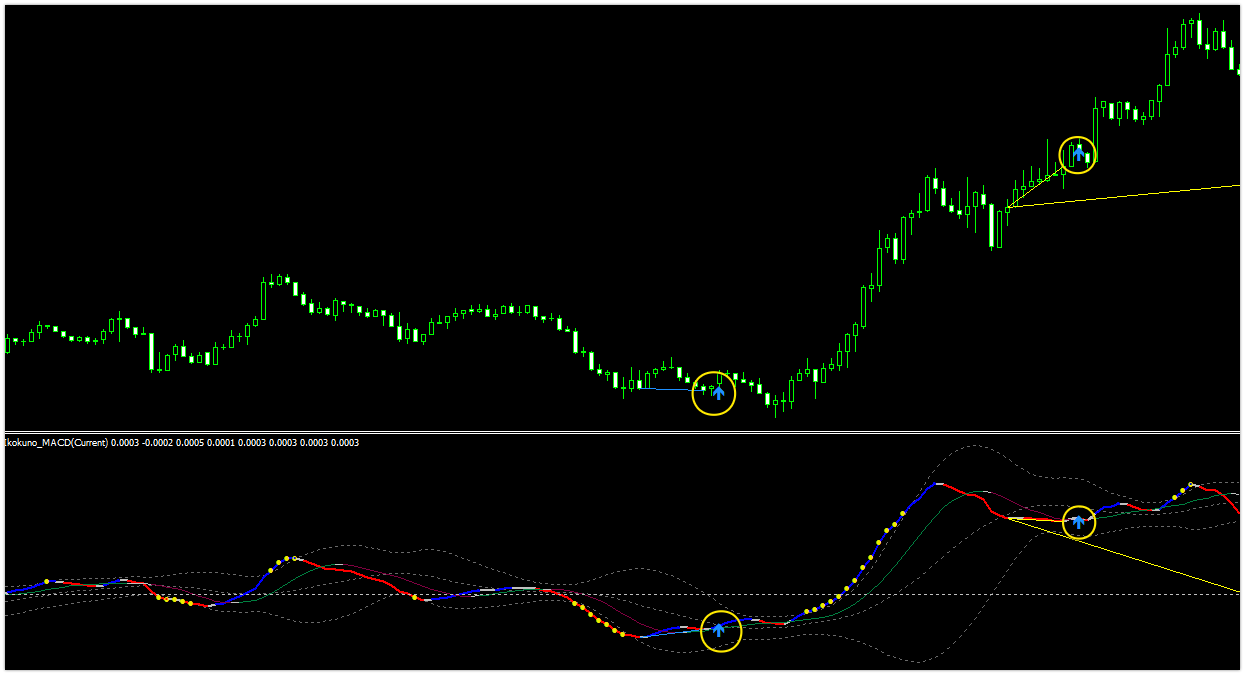This screenshot has height=675, width=1245.
Task: Select the blue up arrow beside the price chart's lowest candles
Action: (x=718, y=391)
